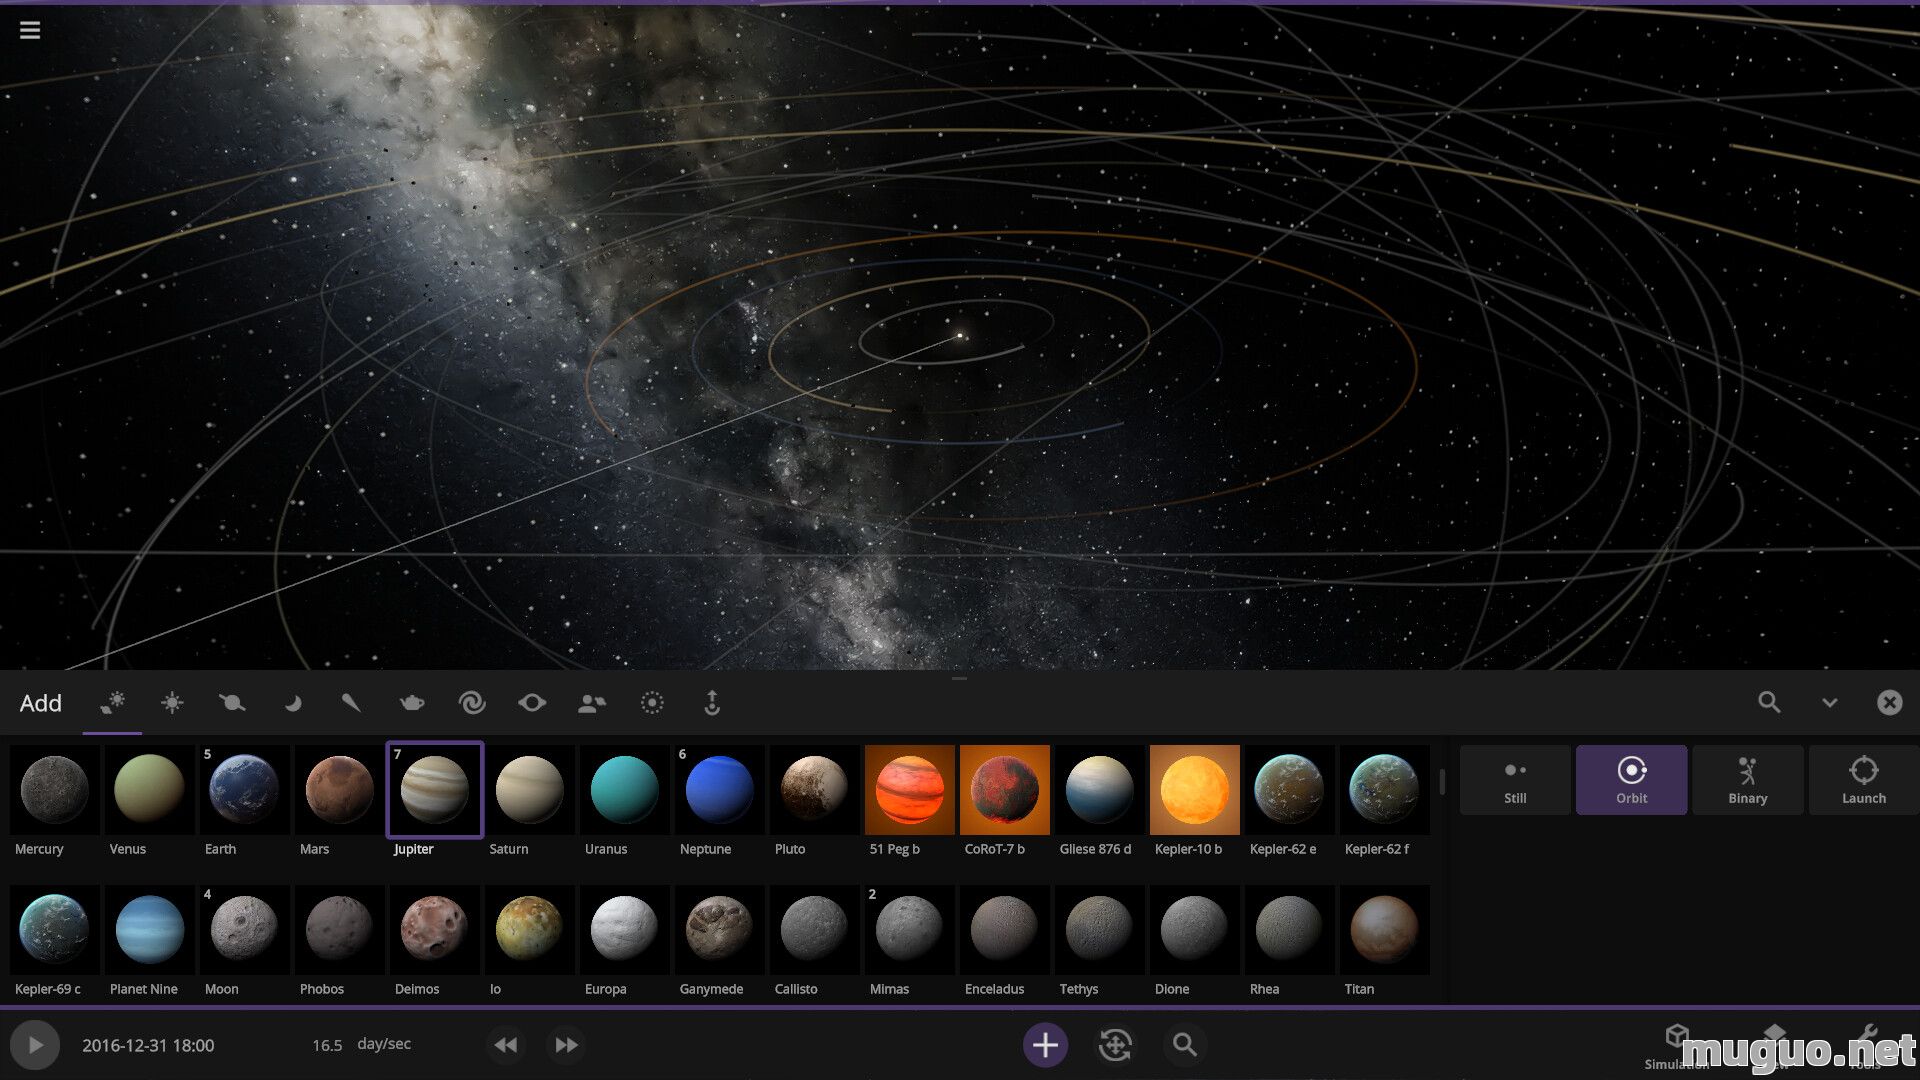Select the Neptune thumbnail
1920x1080 pixels.
click(x=719, y=790)
